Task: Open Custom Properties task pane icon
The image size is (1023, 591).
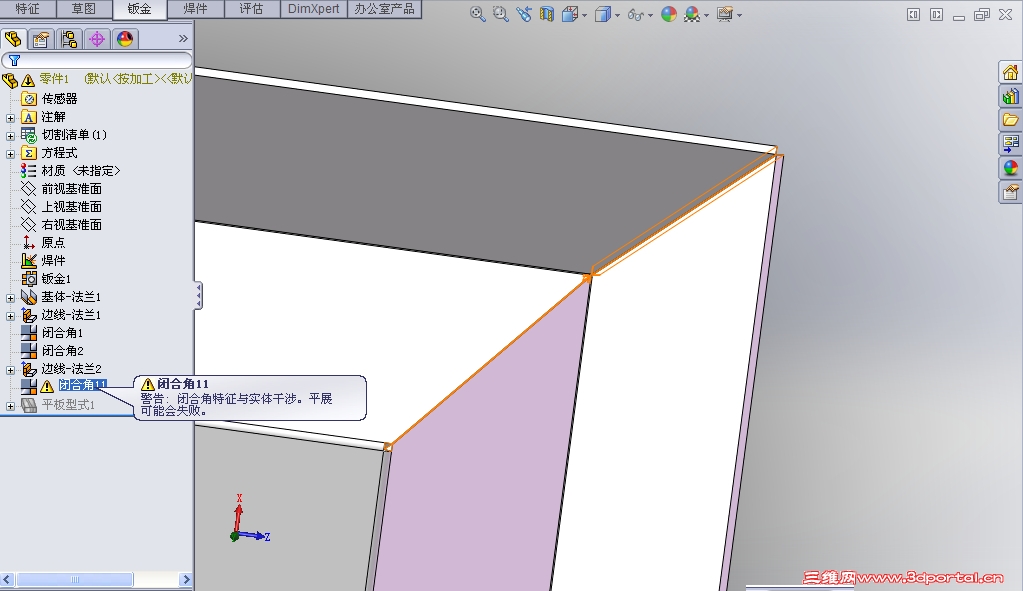Action: click(1011, 192)
